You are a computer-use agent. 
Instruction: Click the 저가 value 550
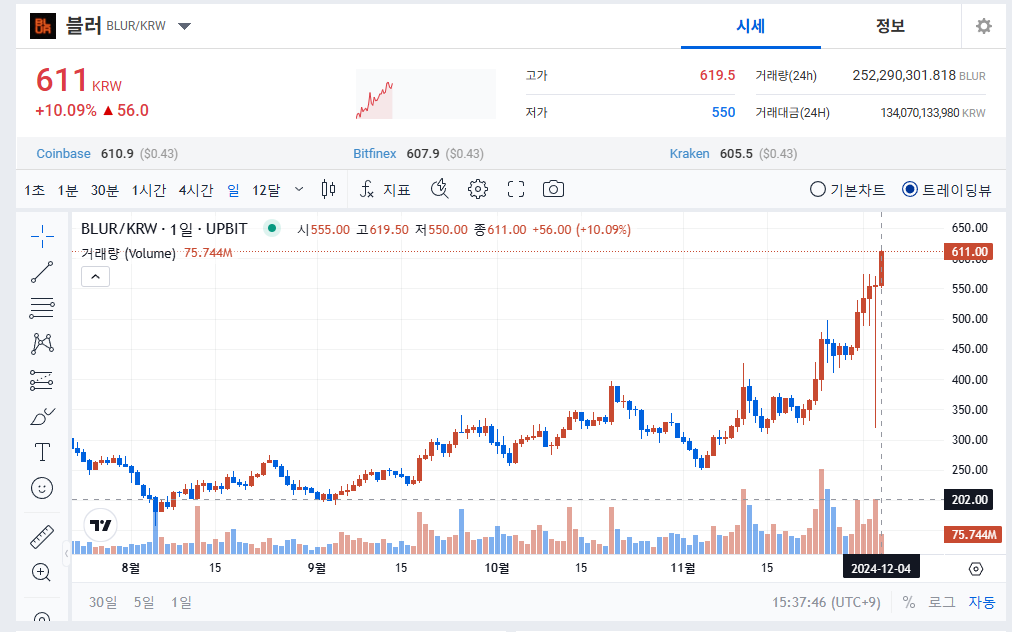(x=724, y=112)
